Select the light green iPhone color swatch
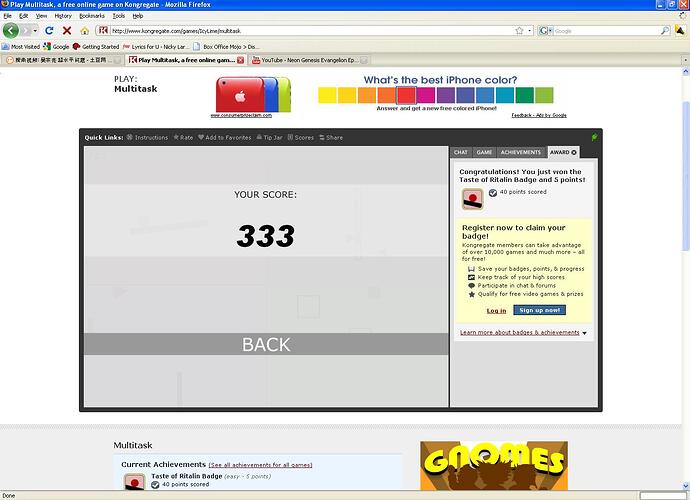This screenshot has width=690, height=500. 544,95
